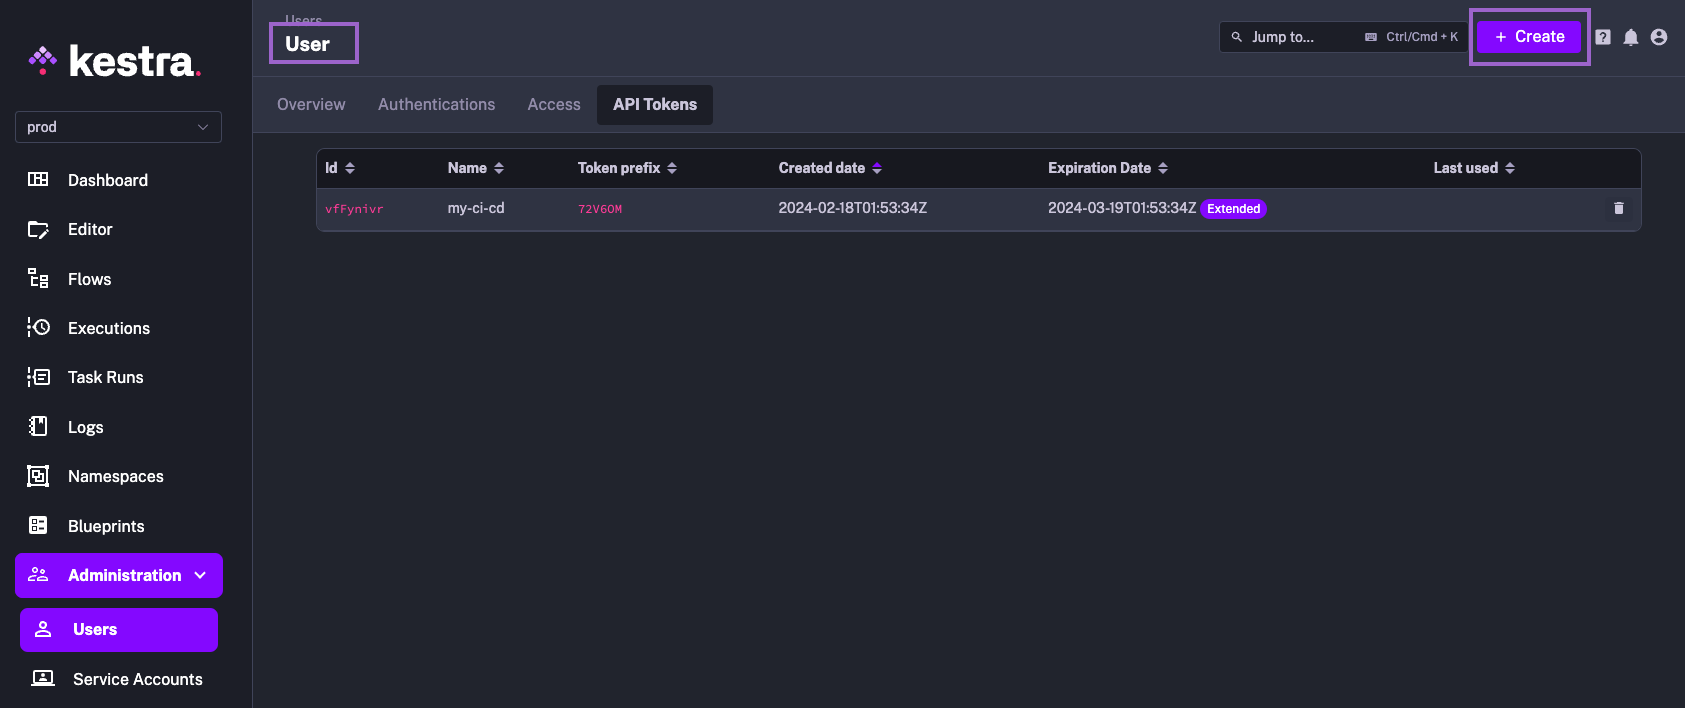Open Service Accounts under Administration
The width and height of the screenshot is (1685, 708).
click(x=137, y=679)
